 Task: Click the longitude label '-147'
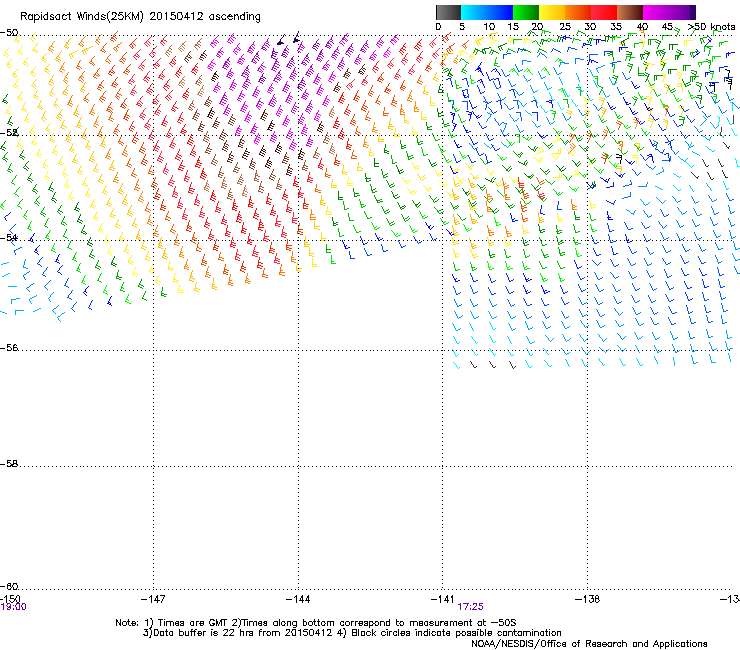point(153,599)
